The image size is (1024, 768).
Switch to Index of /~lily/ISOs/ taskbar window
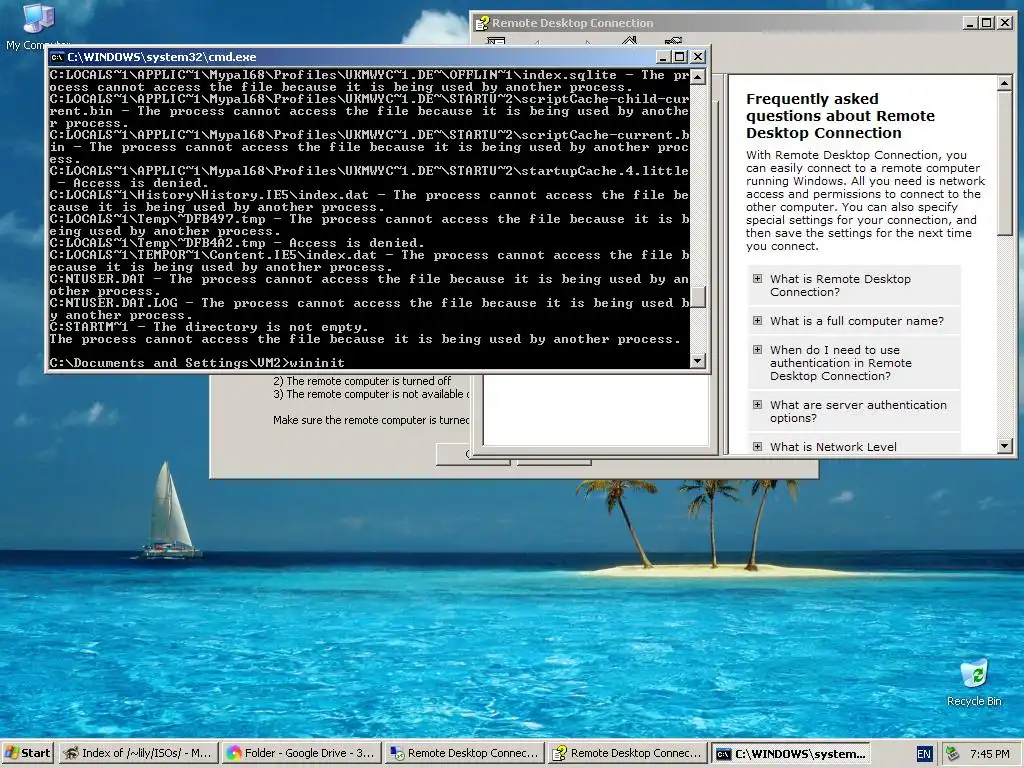click(137, 753)
